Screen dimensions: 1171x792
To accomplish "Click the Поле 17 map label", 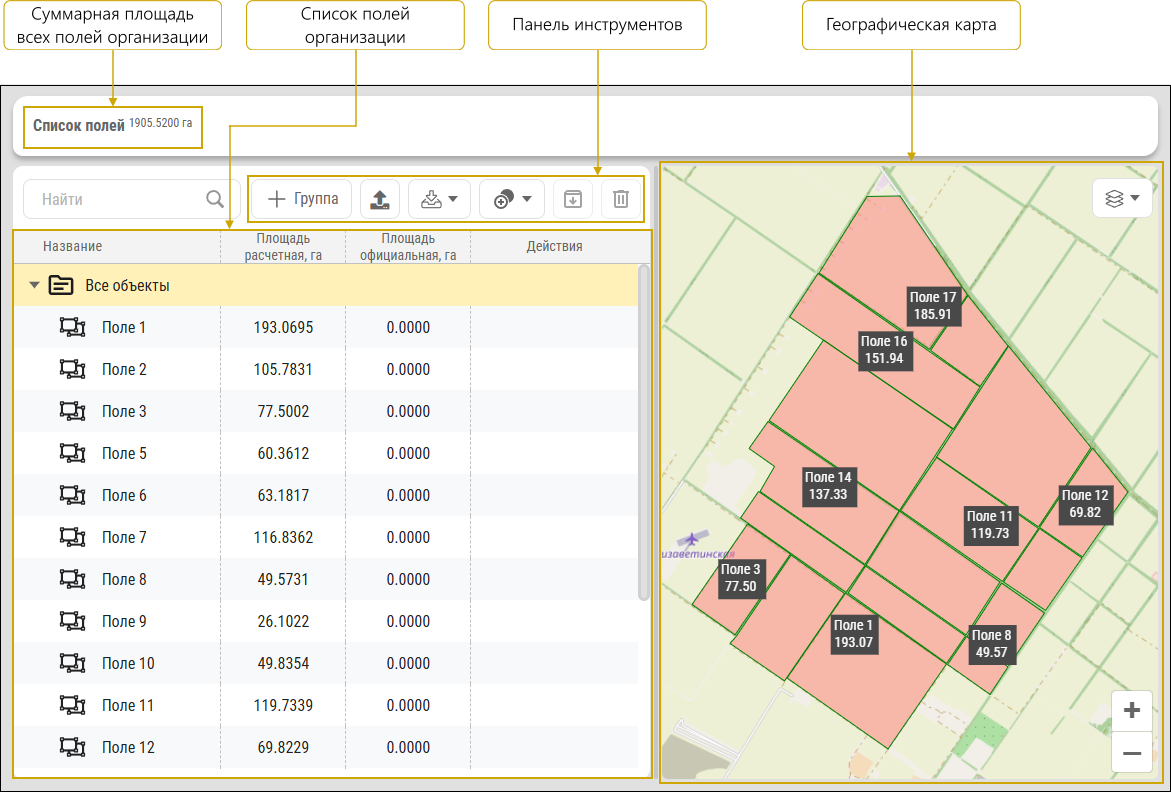I will point(933,306).
